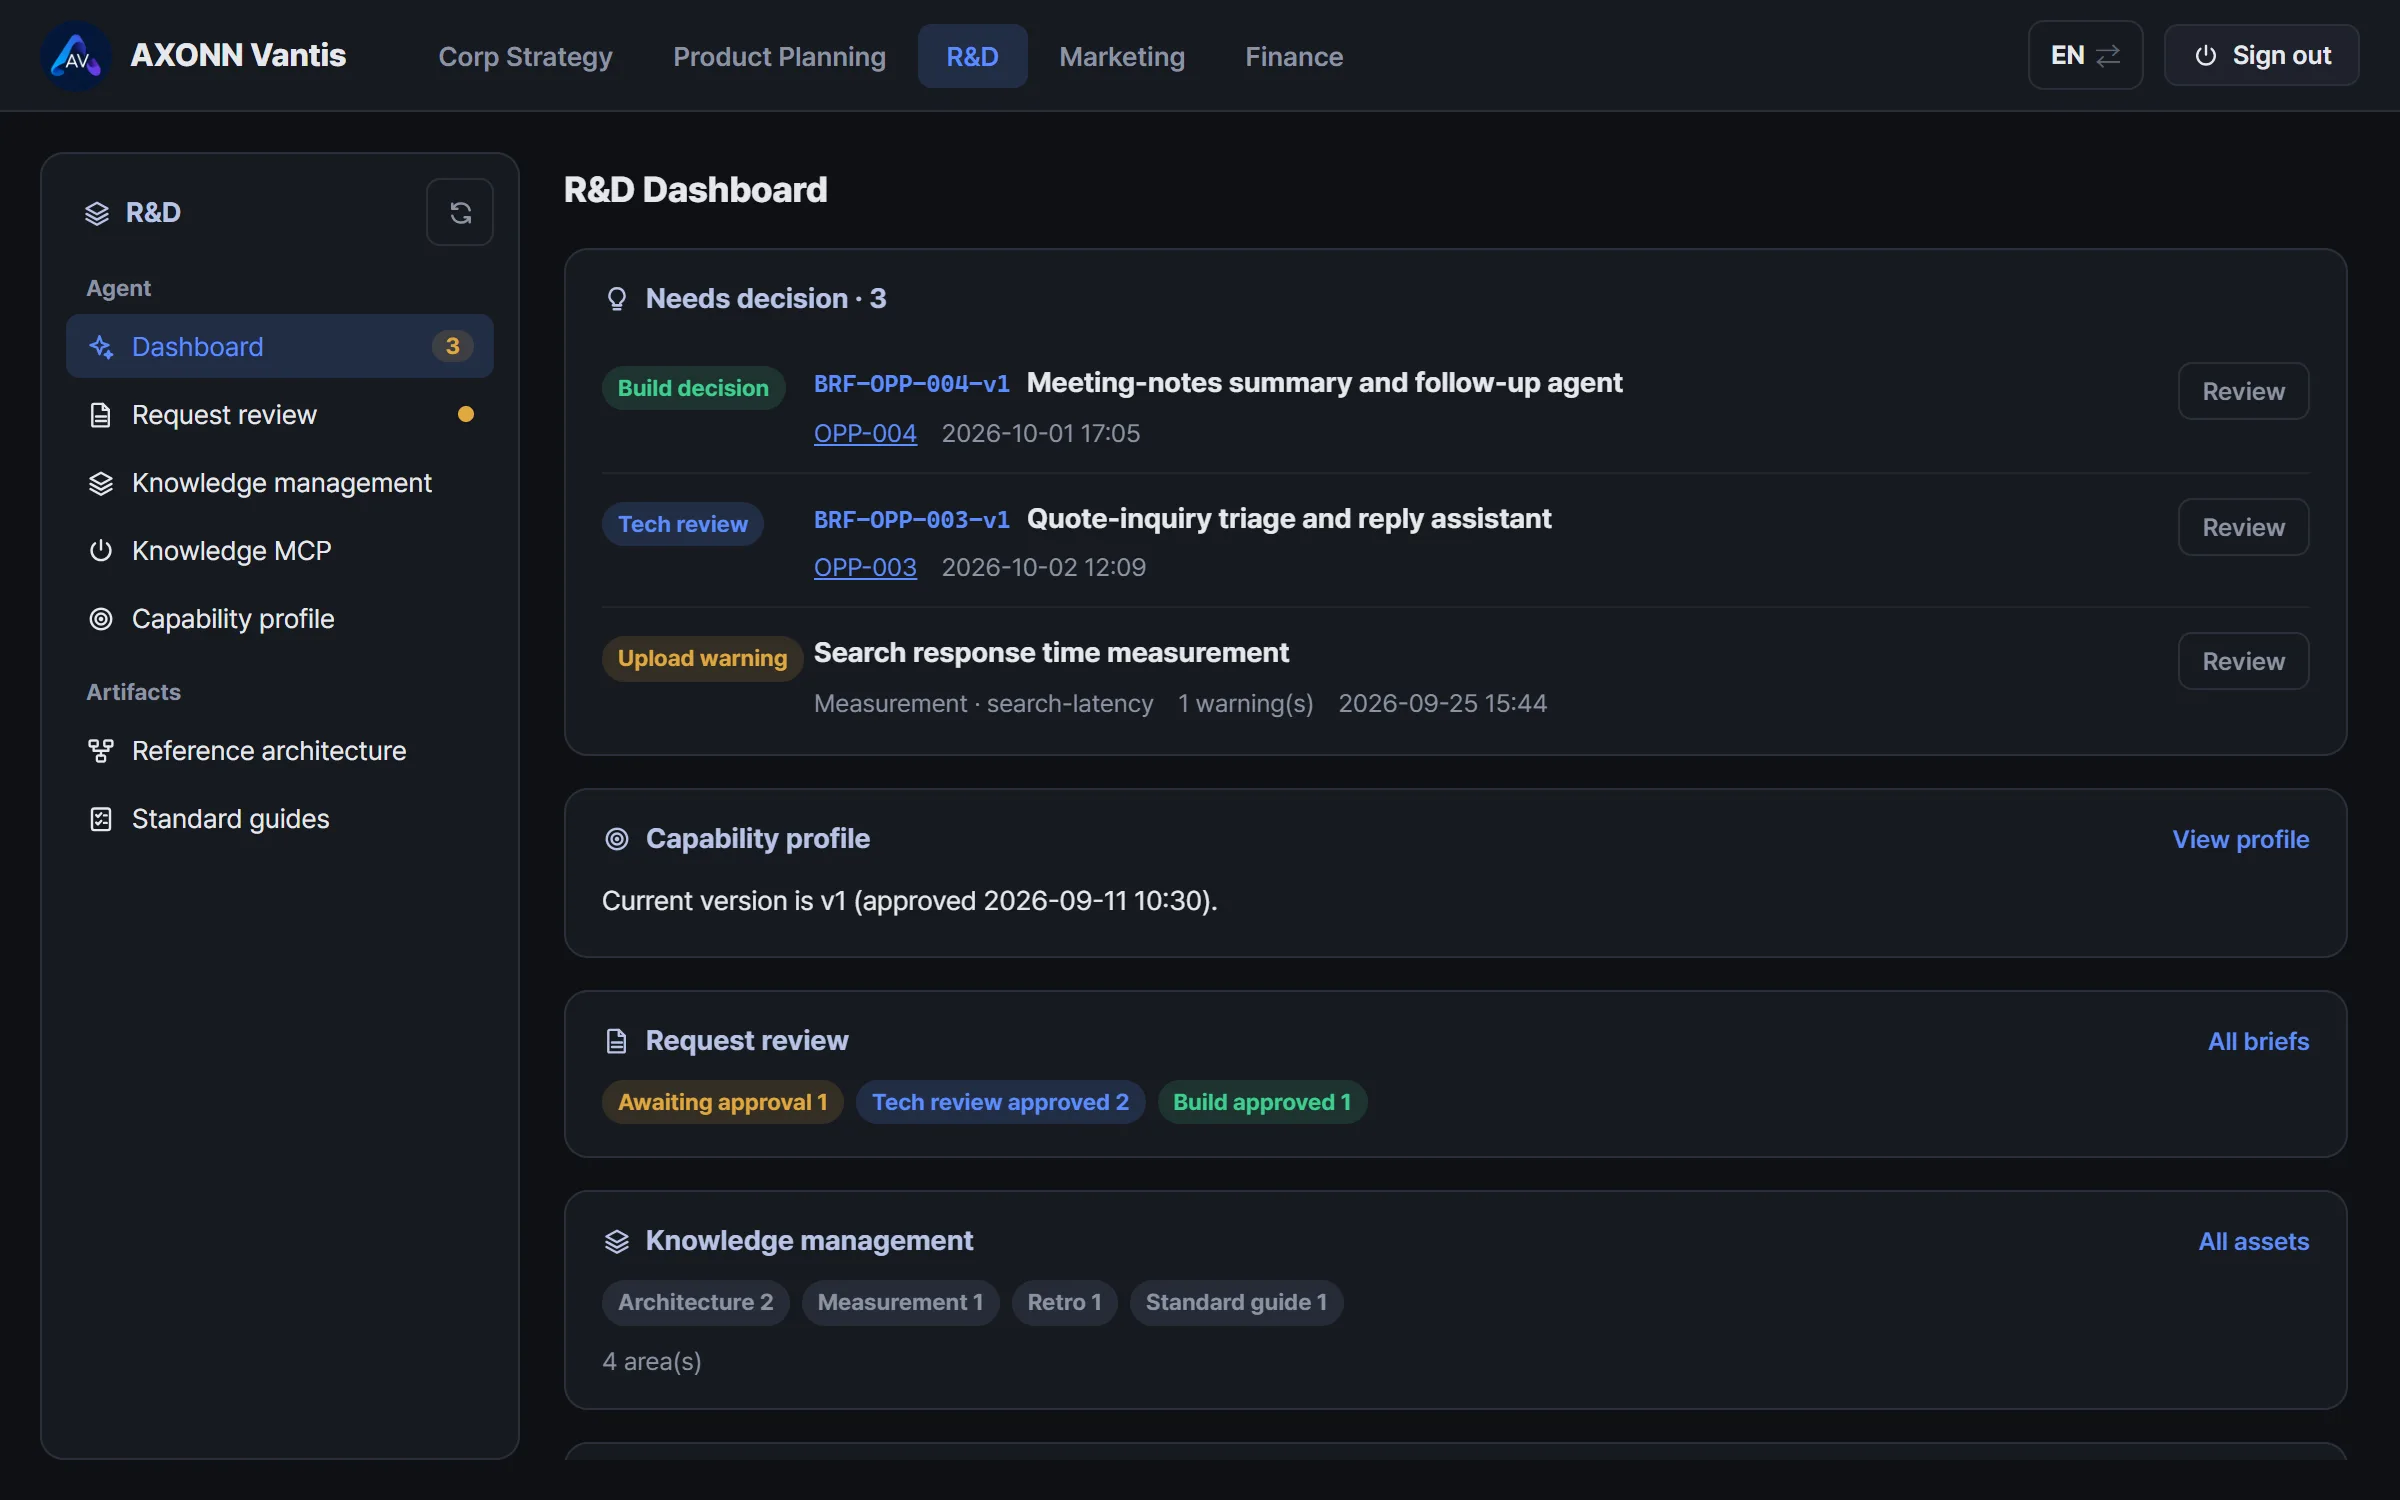Click the AXONN Vantis logo icon

tap(76, 56)
